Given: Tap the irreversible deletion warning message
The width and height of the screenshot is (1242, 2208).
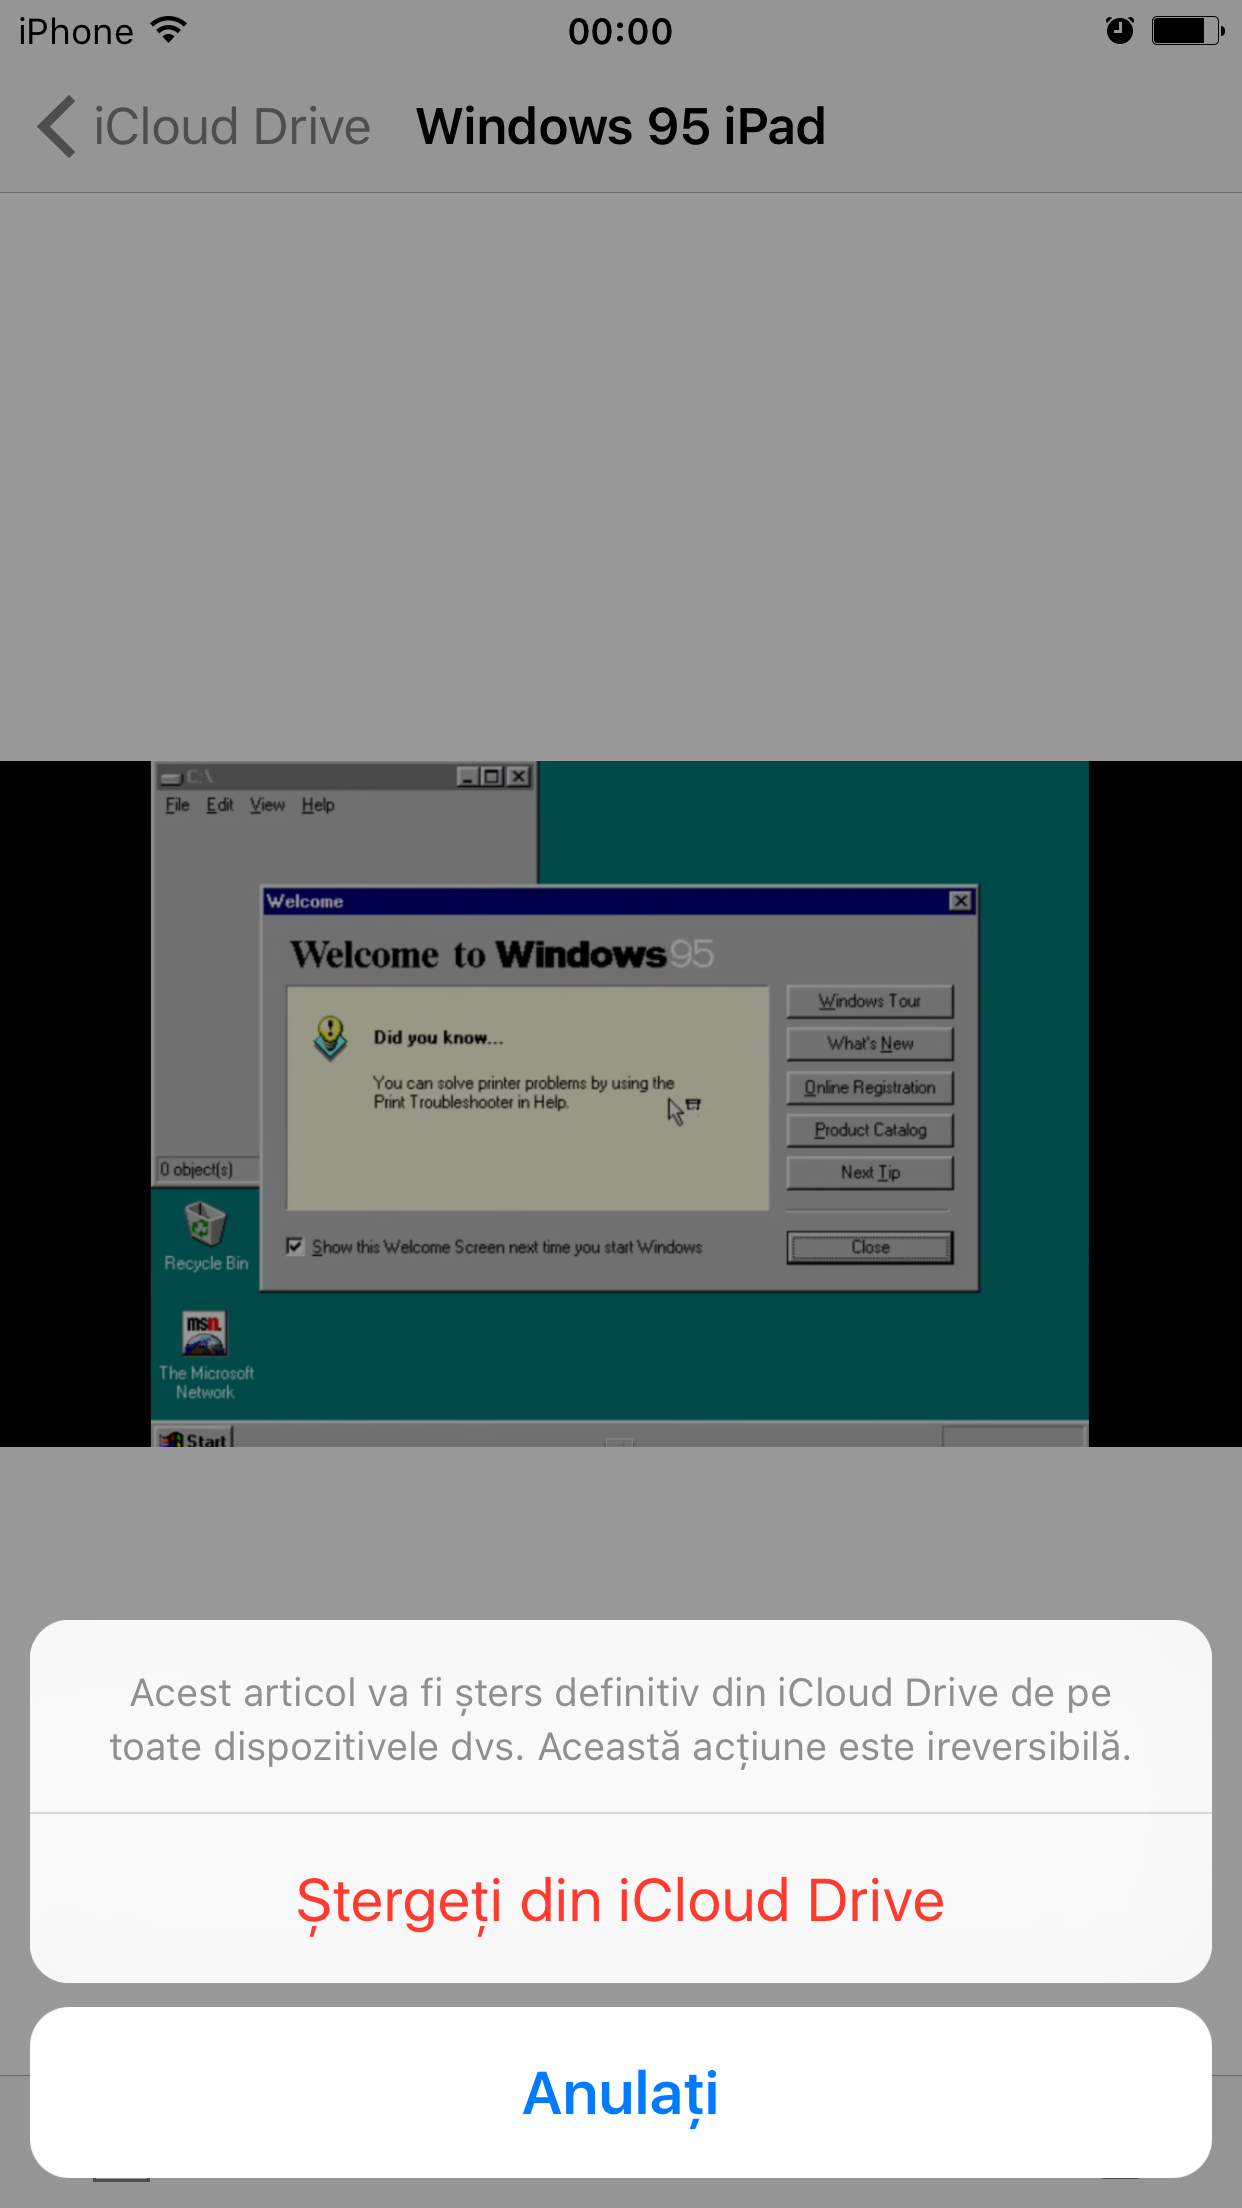Looking at the screenshot, I should [621, 1720].
